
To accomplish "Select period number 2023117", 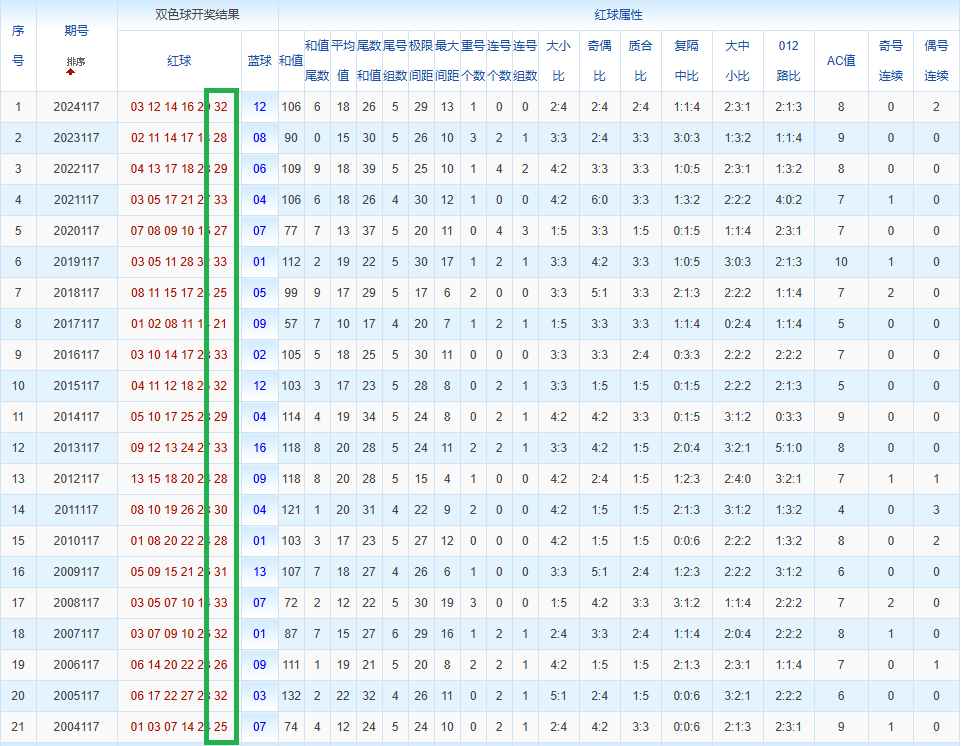I will 76,138.
